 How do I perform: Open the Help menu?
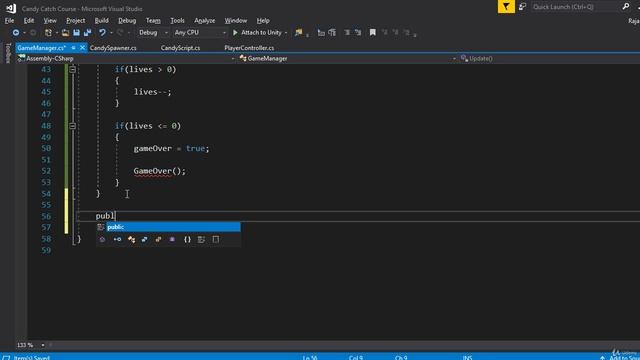(263, 20)
